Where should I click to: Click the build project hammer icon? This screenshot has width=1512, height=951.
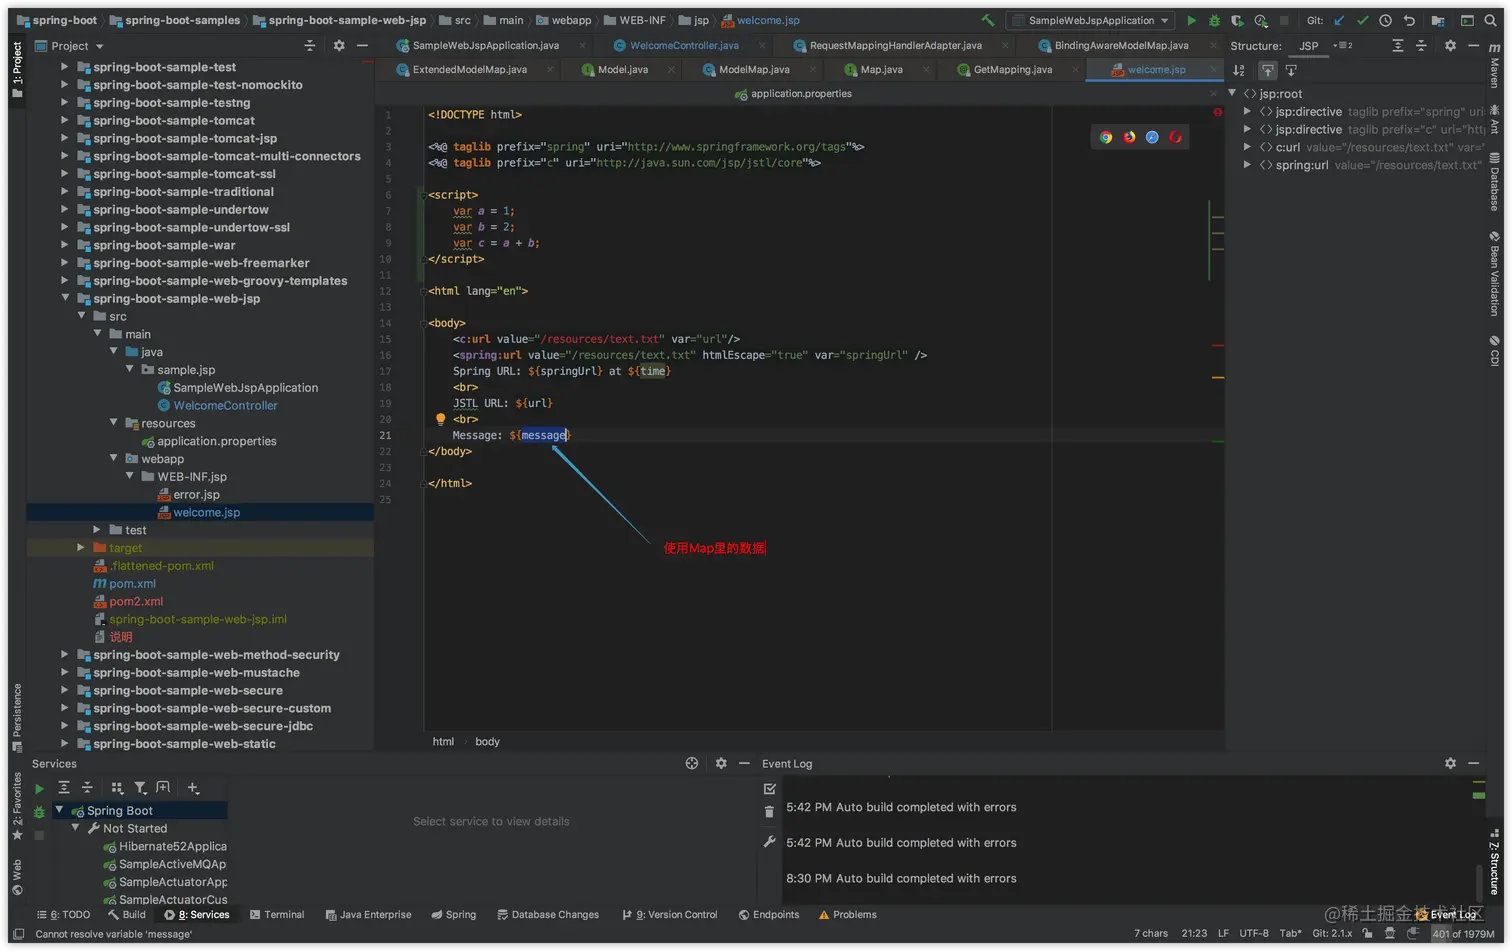point(987,20)
